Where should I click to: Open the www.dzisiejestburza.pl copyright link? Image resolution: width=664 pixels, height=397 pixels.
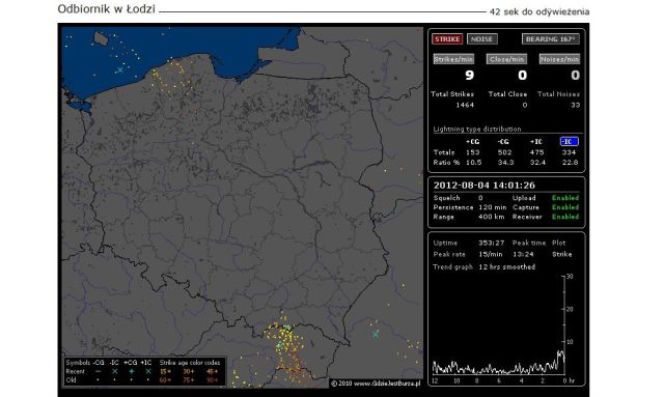(376, 383)
